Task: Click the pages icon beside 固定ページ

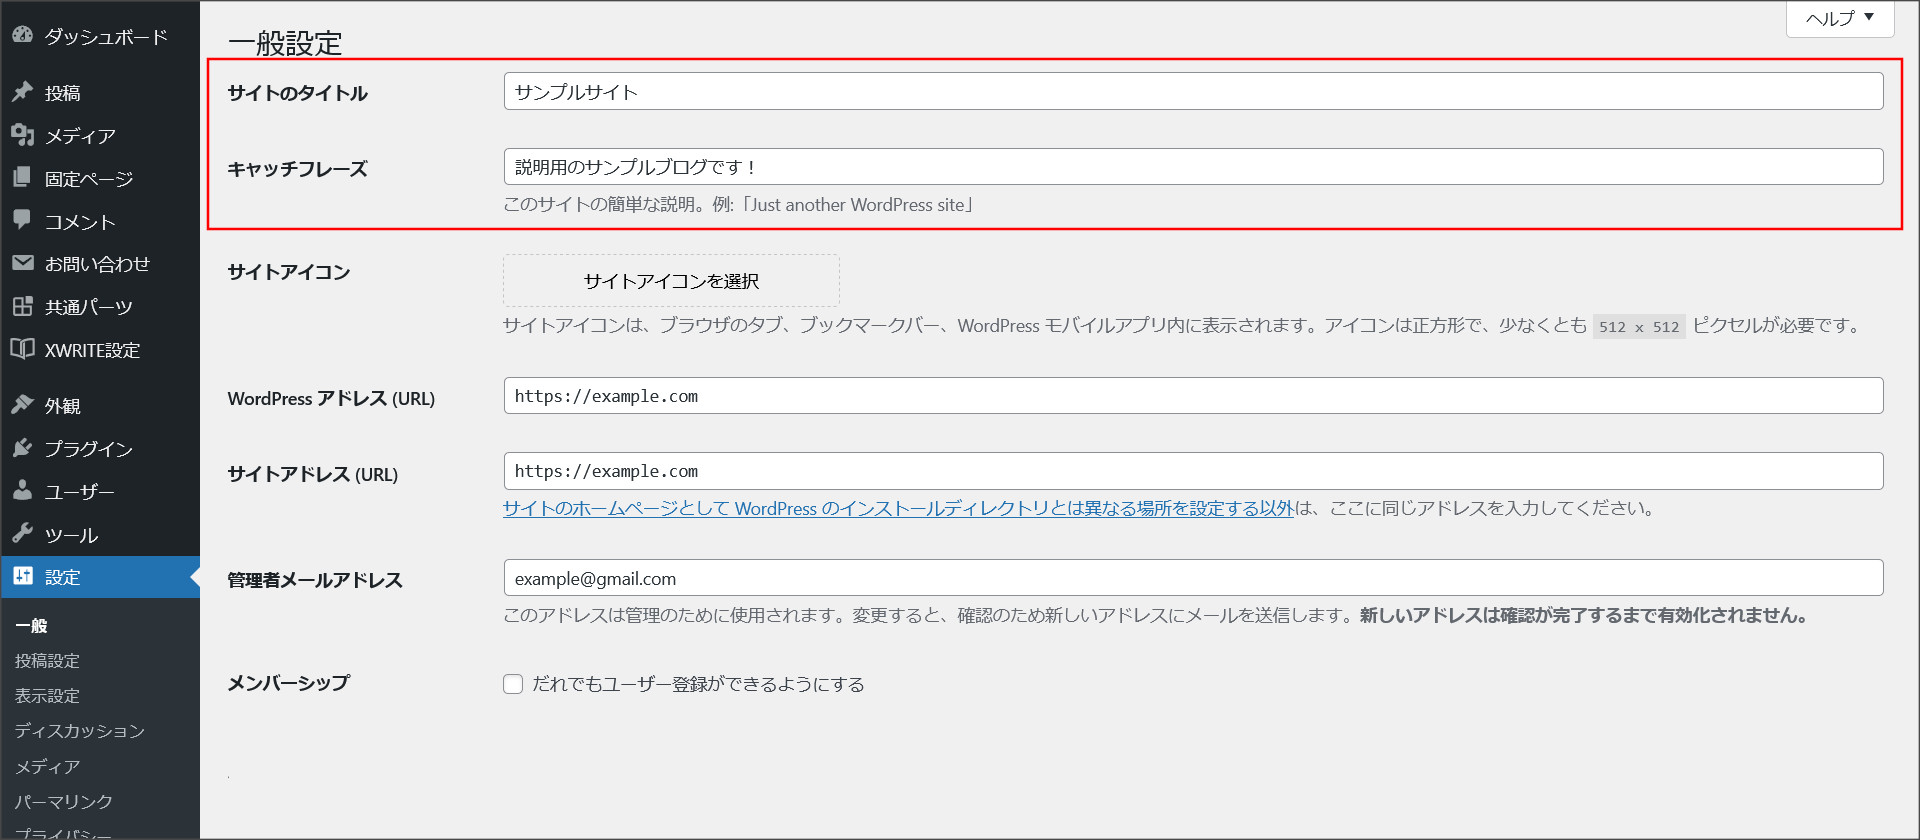Action: click(x=22, y=178)
